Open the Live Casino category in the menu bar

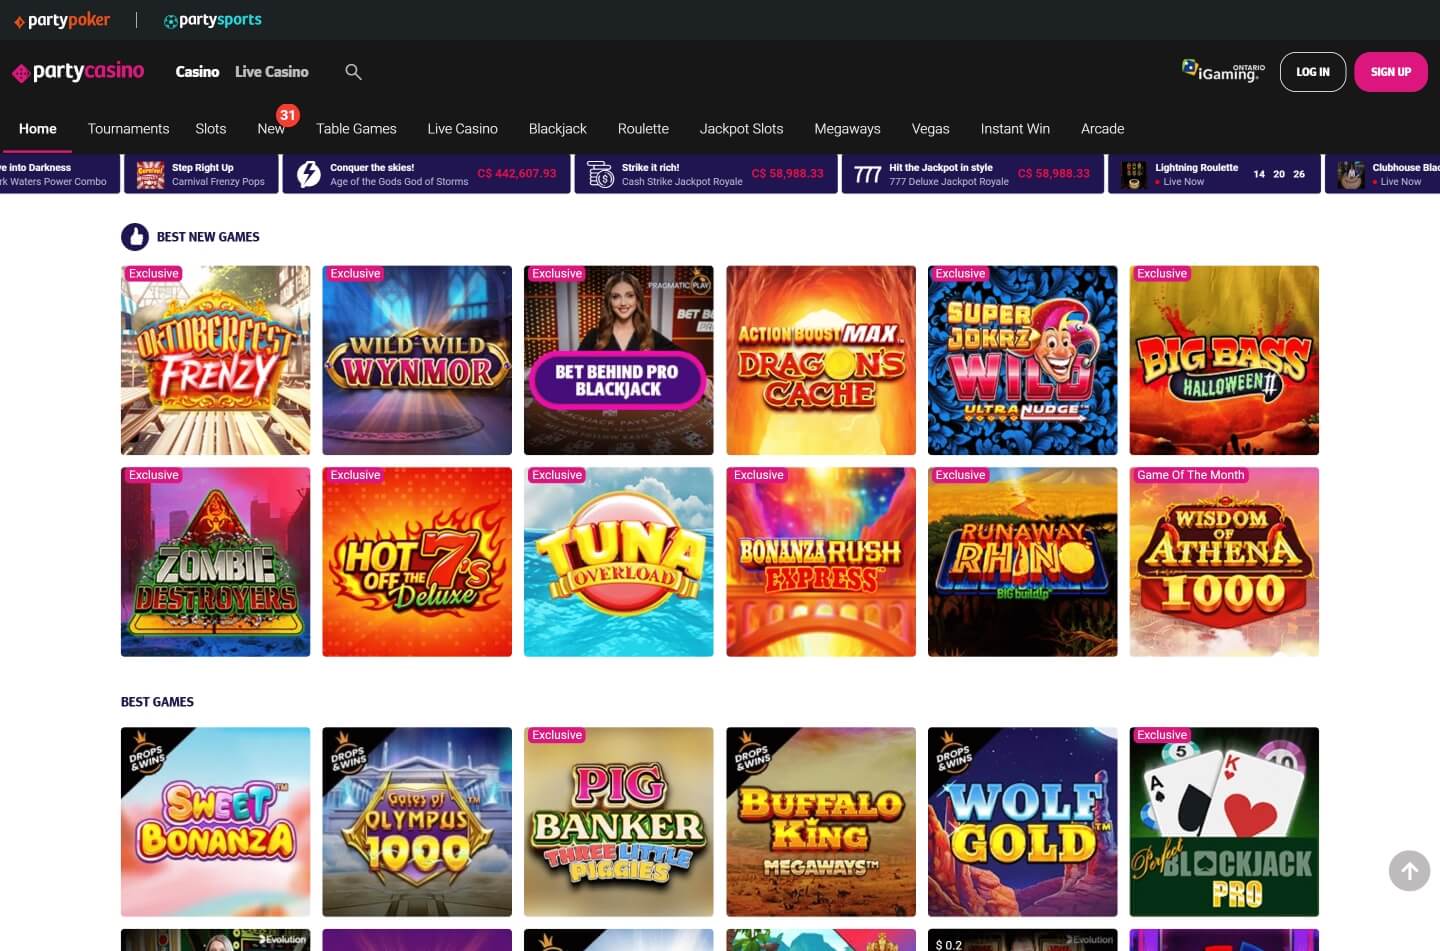[462, 129]
